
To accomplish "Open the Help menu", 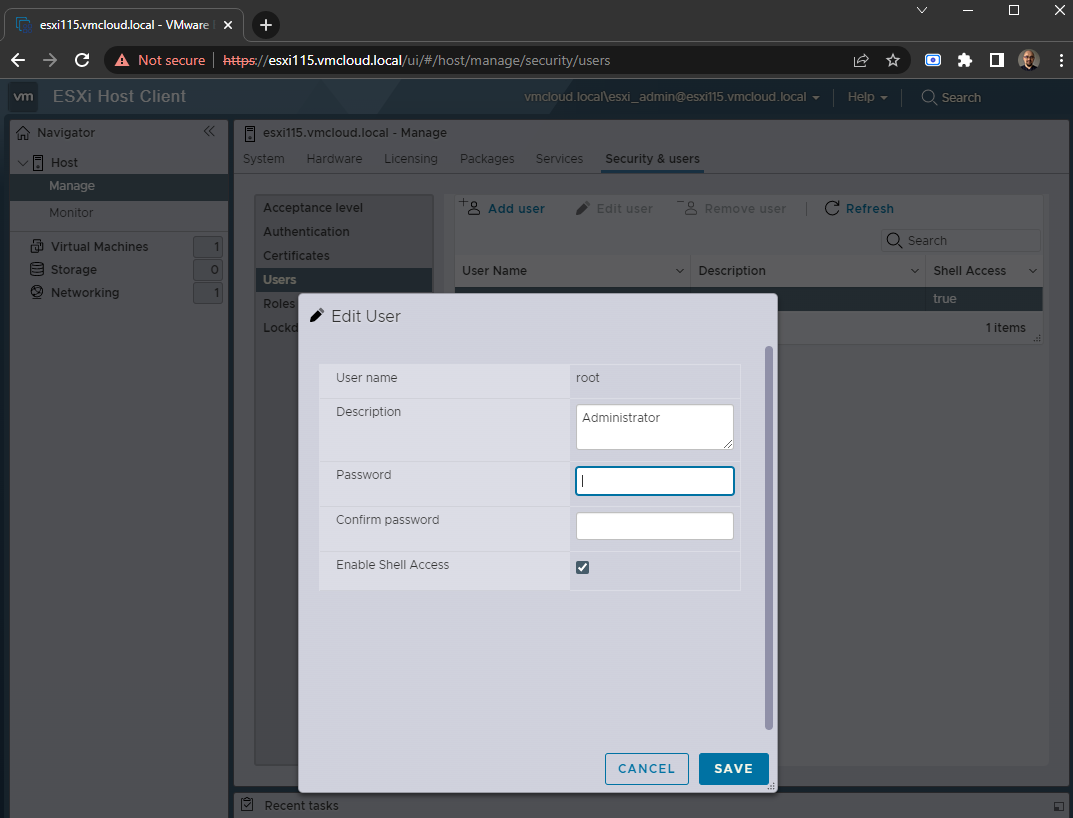I will click(x=866, y=97).
